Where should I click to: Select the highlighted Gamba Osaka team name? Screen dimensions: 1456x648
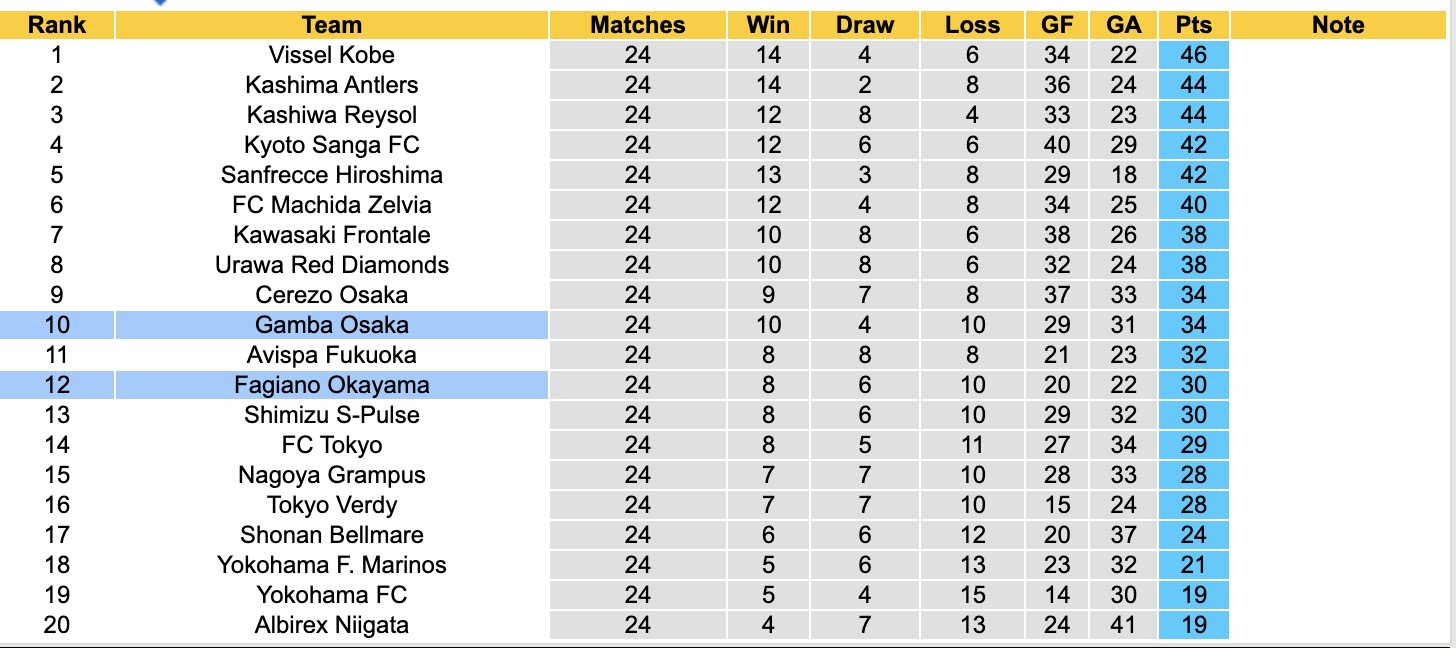[x=331, y=325]
